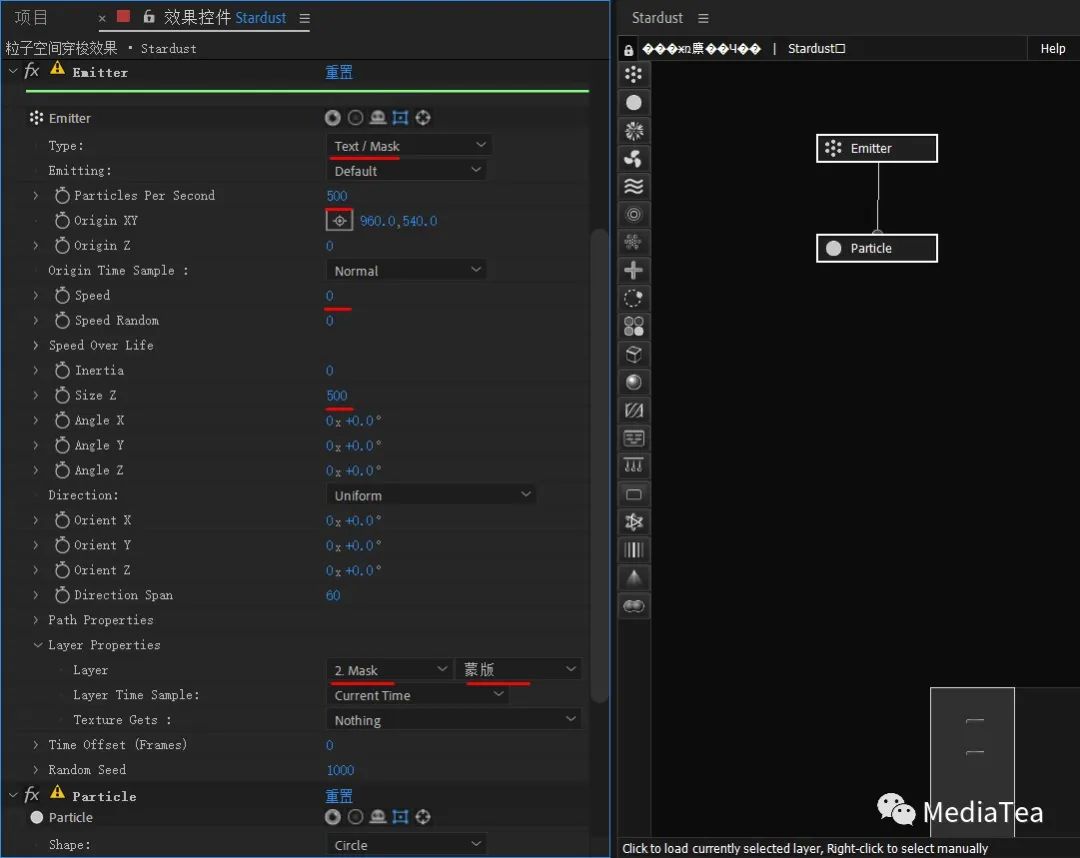Toggle stopwatch for Speed

click(62, 295)
